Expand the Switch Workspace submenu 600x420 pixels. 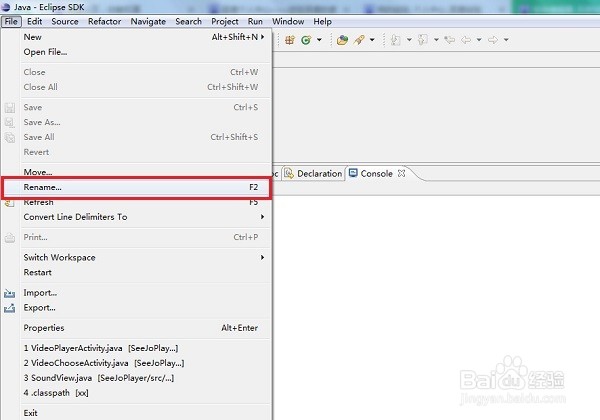pos(262,257)
